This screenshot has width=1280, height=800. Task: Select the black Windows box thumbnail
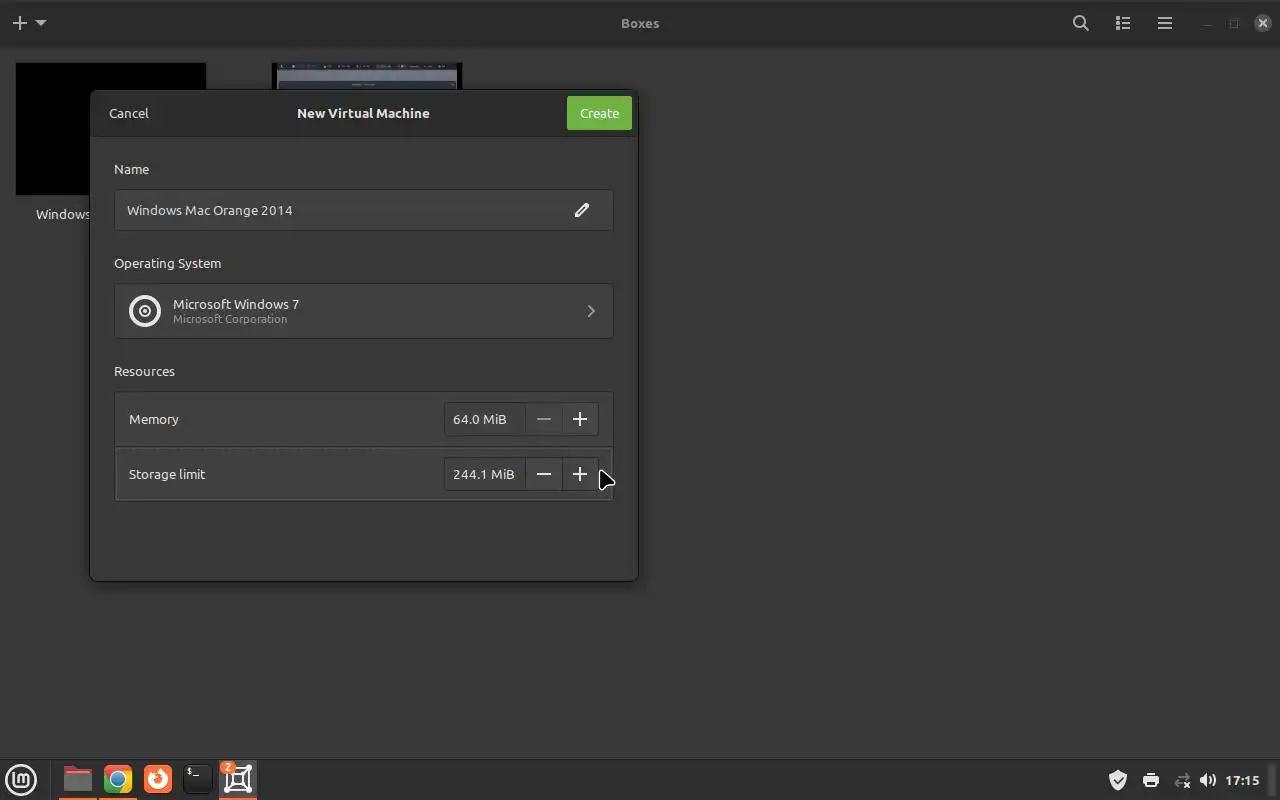pyautogui.click(x=52, y=130)
